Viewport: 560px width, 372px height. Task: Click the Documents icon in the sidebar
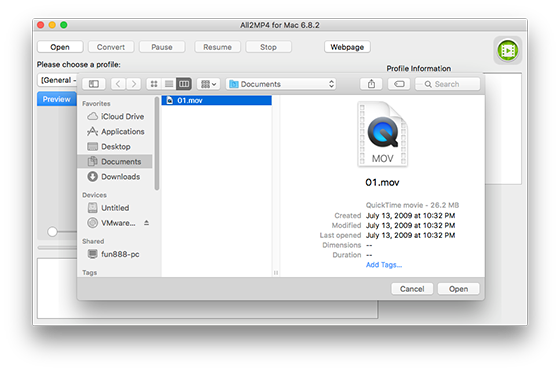pyautogui.click(x=92, y=161)
